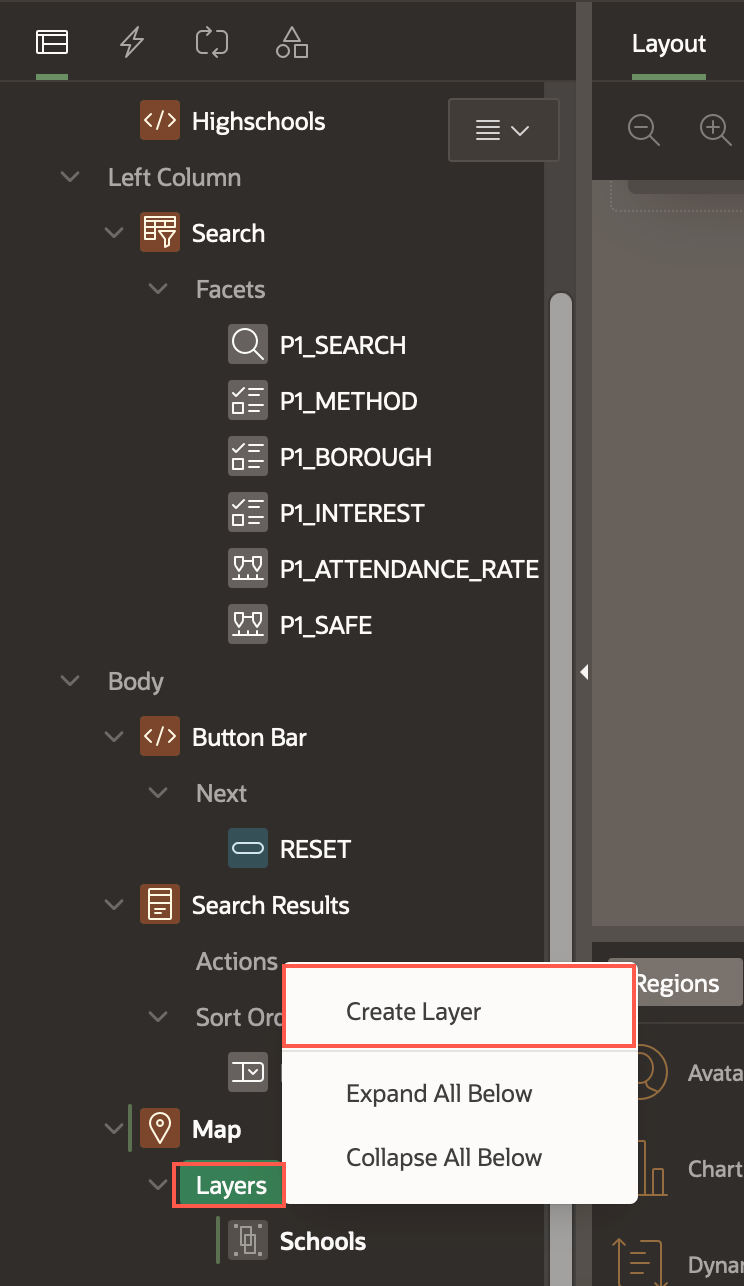Screen dimensions: 744x1286
Task: Click the zoom in icon in Layout panel
Action: (x=715, y=129)
